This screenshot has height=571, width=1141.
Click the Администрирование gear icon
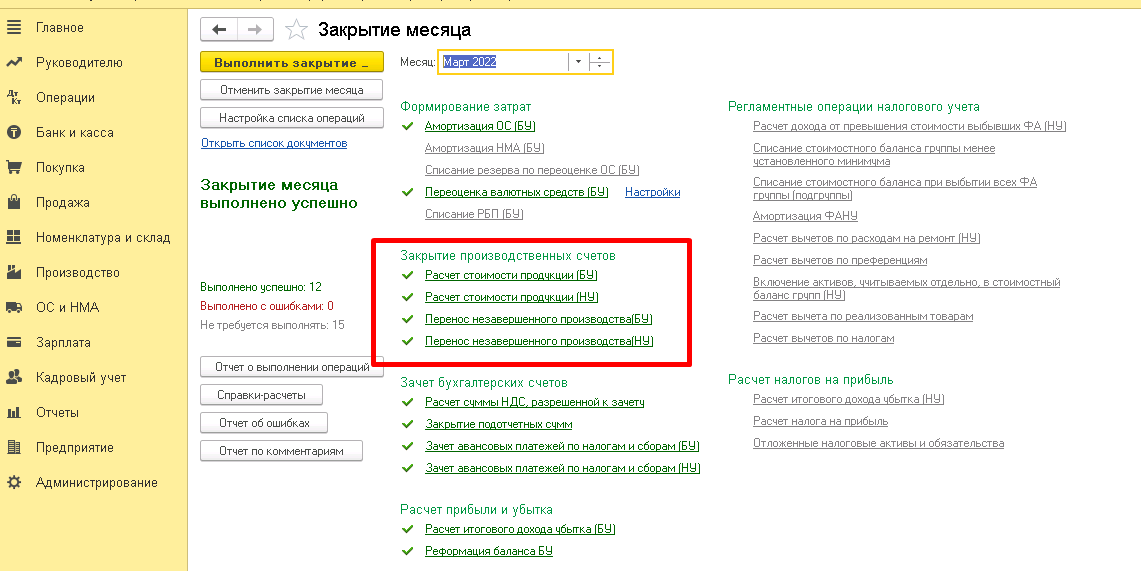(x=14, y=483)
